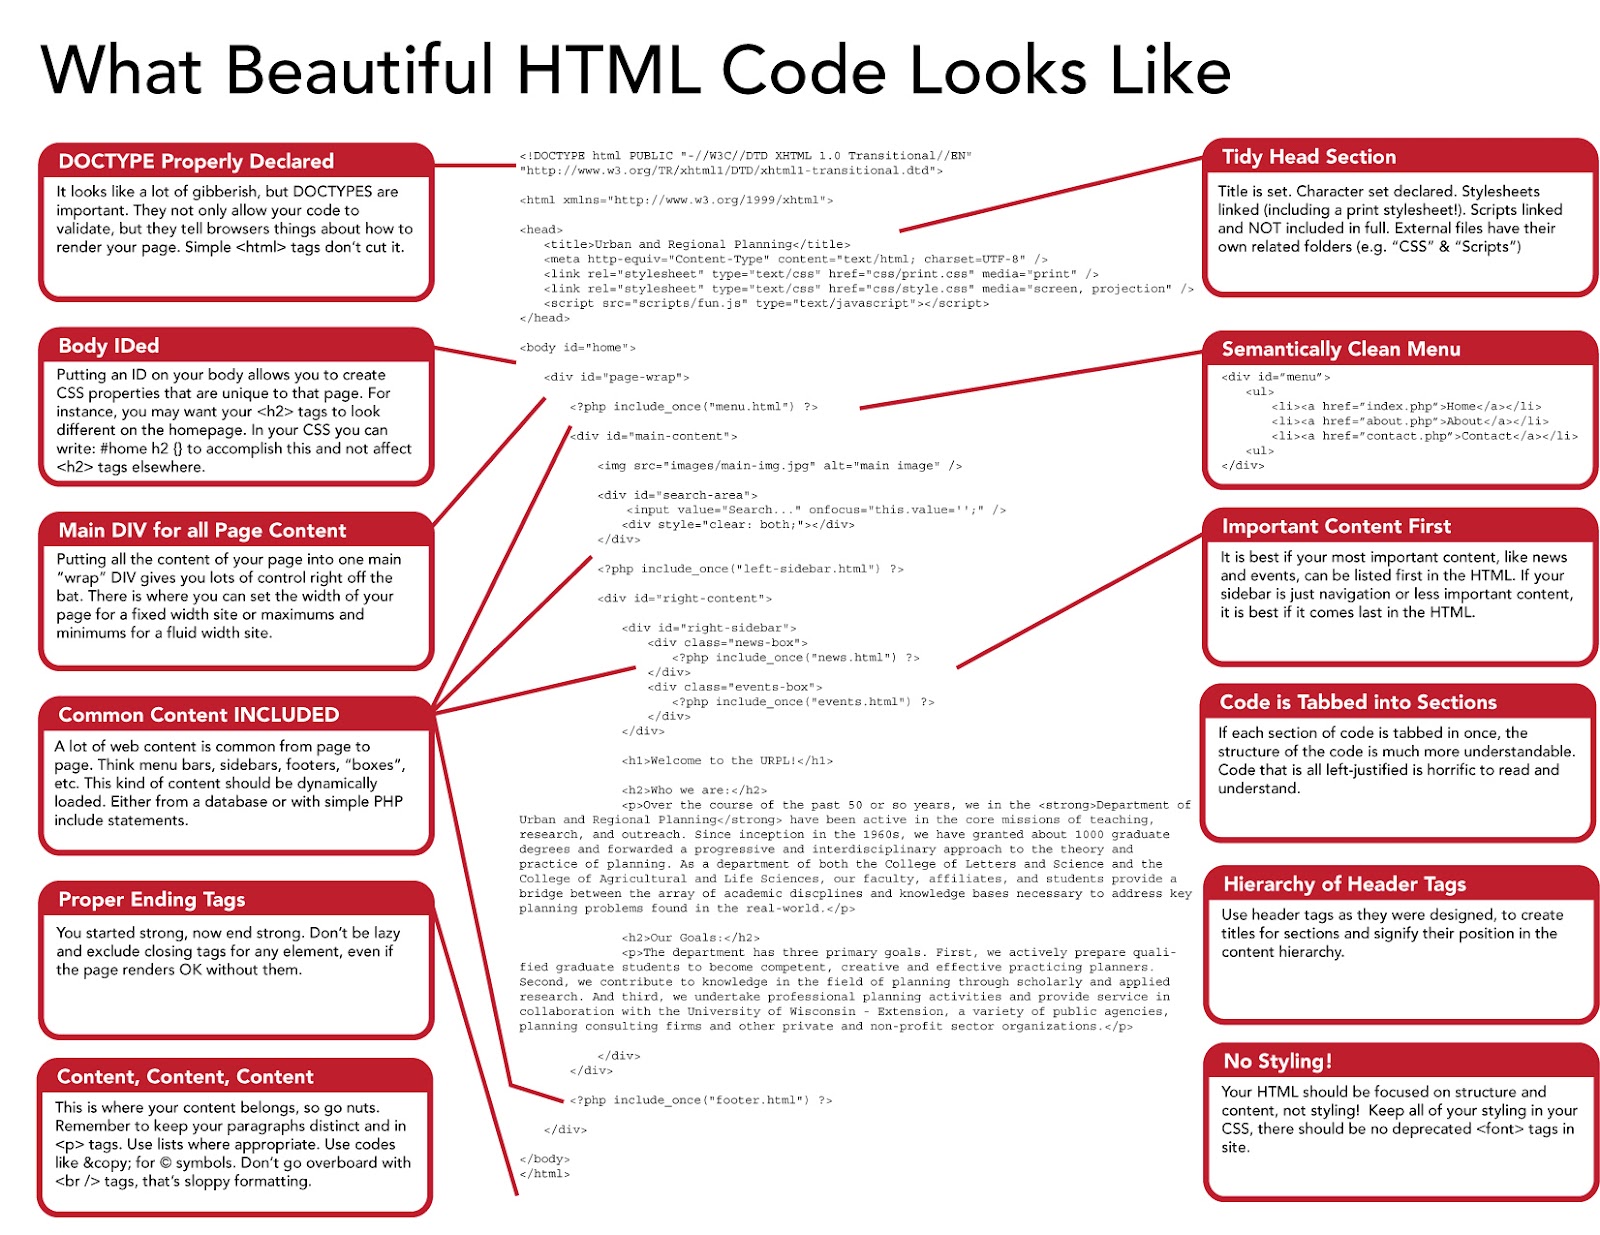This screenshot has height=1235, width=1600.
Task: Select the "Hierarchy of Header Tags" heading
Action: 1343,884
